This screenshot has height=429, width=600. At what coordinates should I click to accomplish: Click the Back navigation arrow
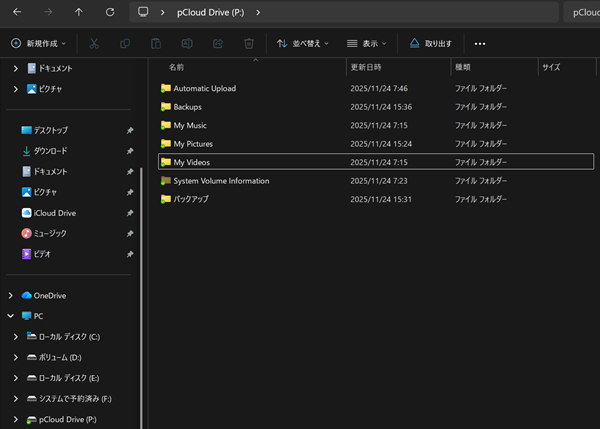click(17, 13)
